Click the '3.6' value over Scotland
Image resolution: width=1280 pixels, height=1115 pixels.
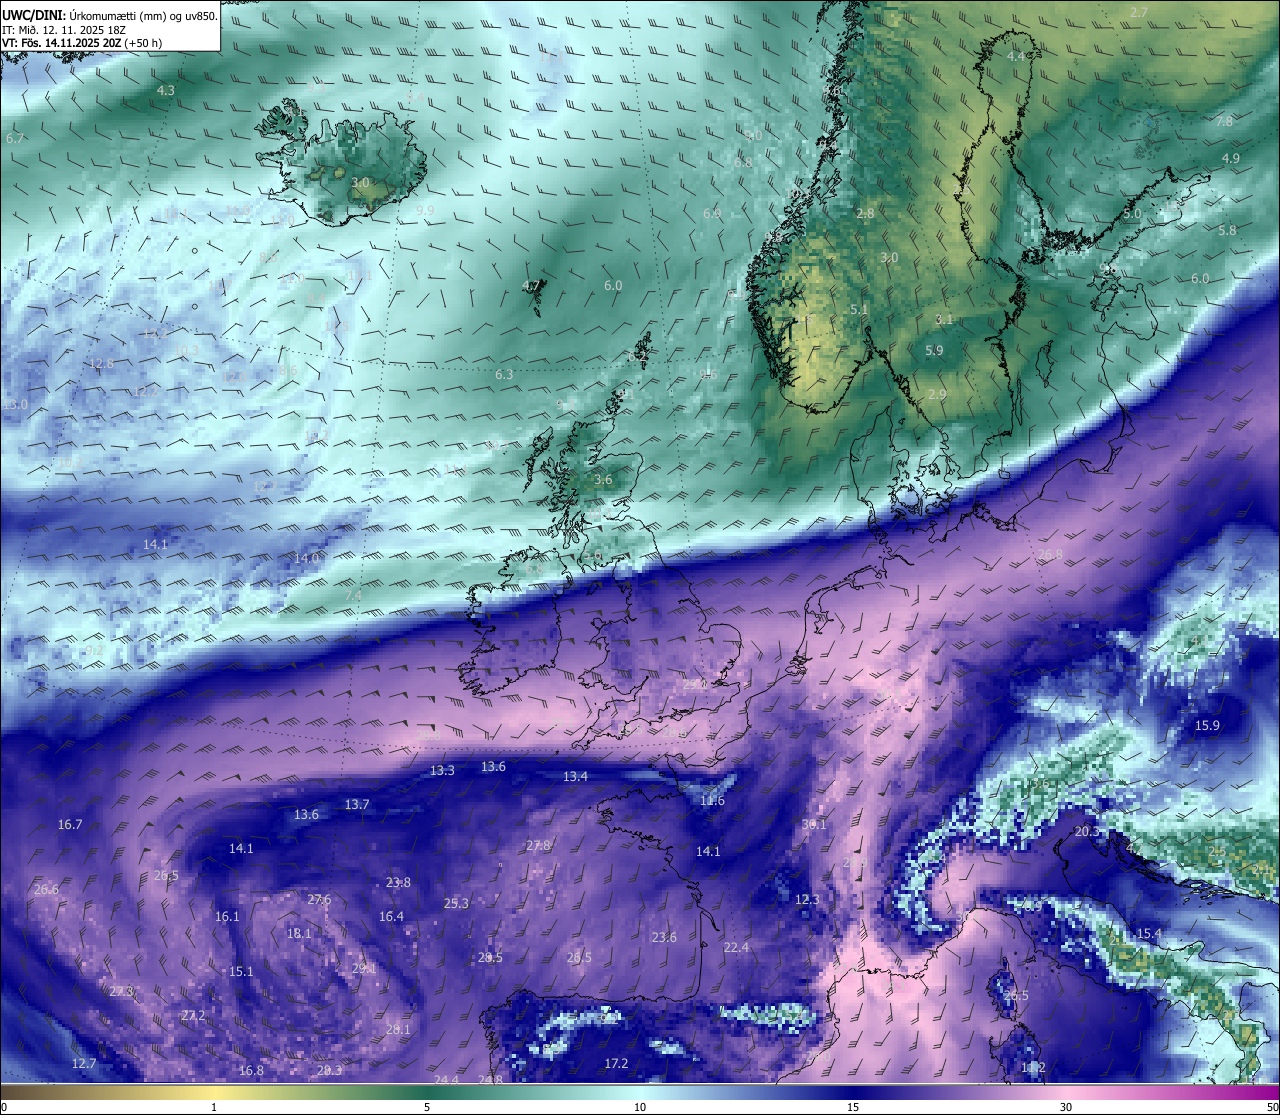coord(603,480)
